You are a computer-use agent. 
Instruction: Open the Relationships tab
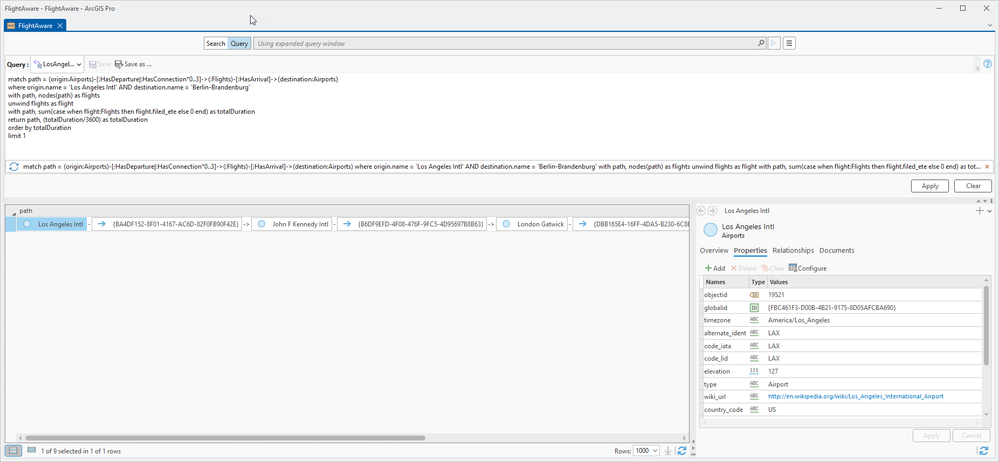793,250
